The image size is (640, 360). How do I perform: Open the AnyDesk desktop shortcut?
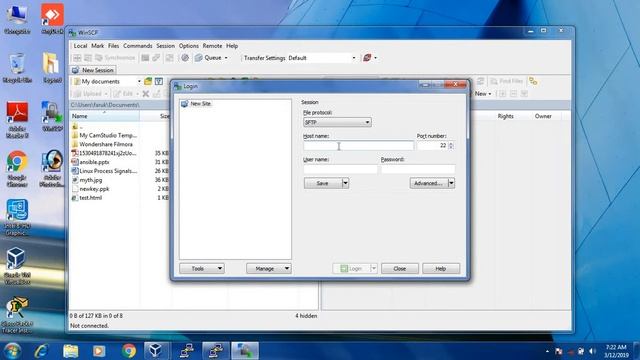52,19
